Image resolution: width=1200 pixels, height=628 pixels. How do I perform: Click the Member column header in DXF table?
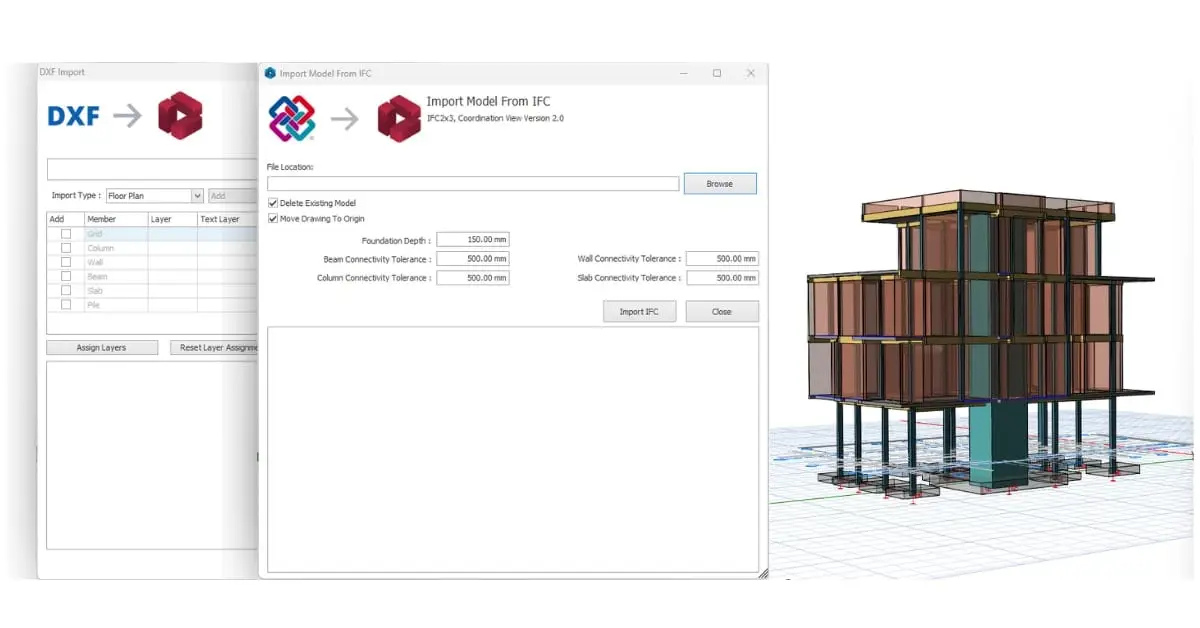115,219
